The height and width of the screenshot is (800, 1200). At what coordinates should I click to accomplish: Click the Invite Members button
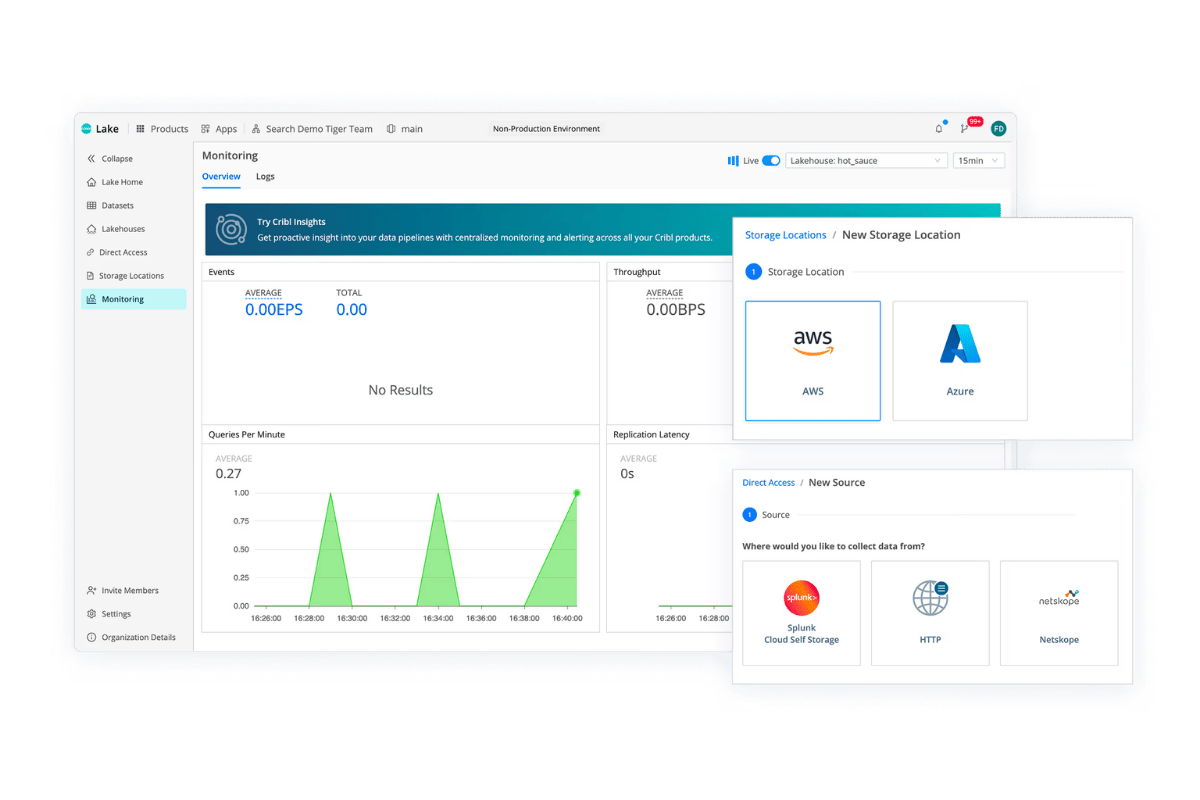point(122,591)
